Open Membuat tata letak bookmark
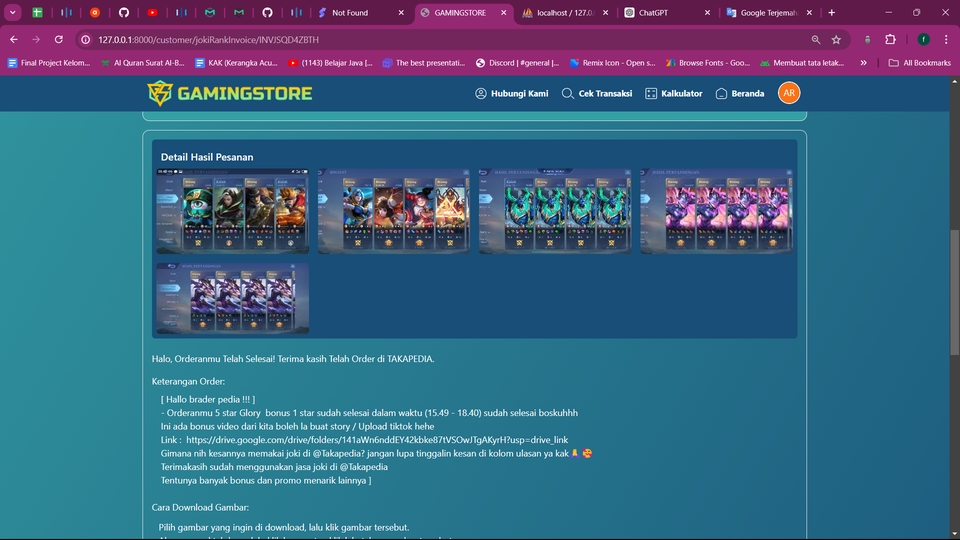Viewport: 960px width, 540px height. (x=802, y=62)
